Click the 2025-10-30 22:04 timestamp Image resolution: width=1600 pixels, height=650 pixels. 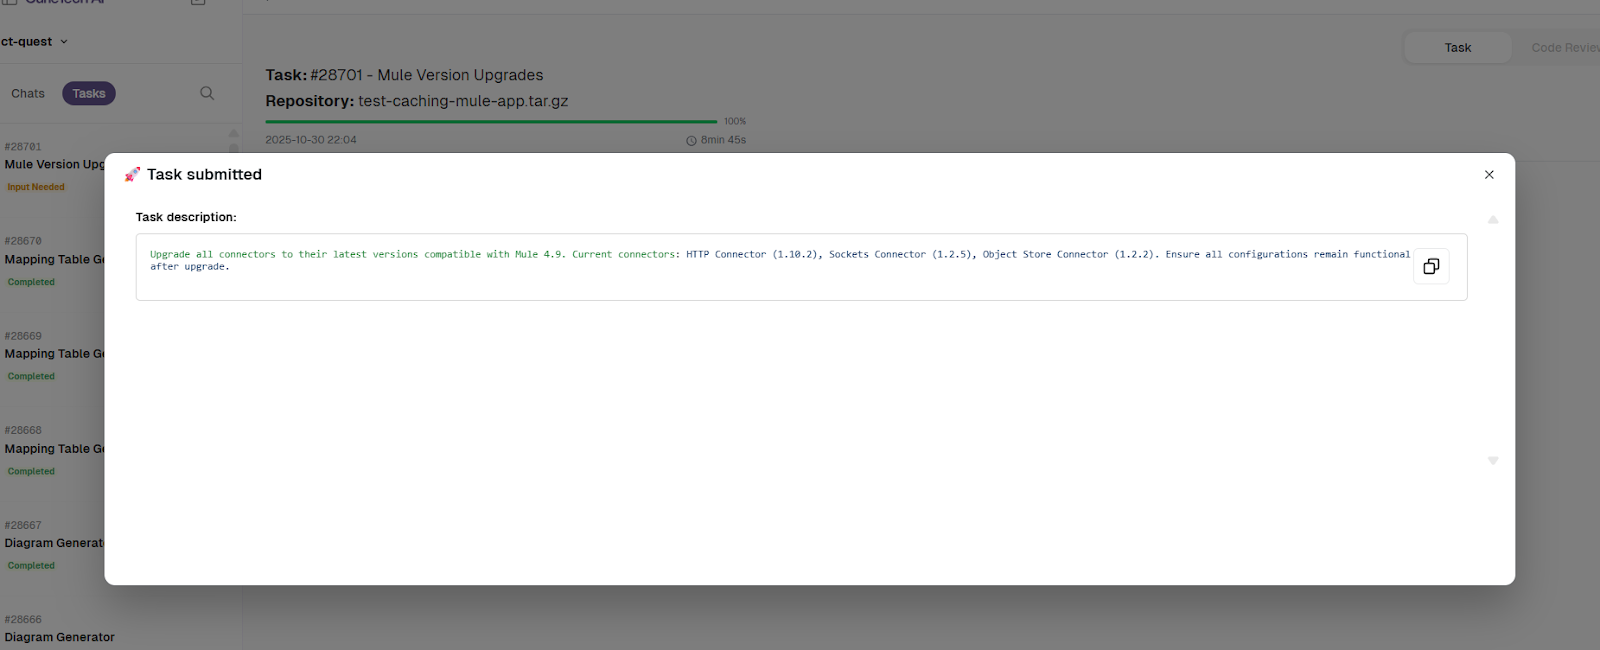(311, 140)
